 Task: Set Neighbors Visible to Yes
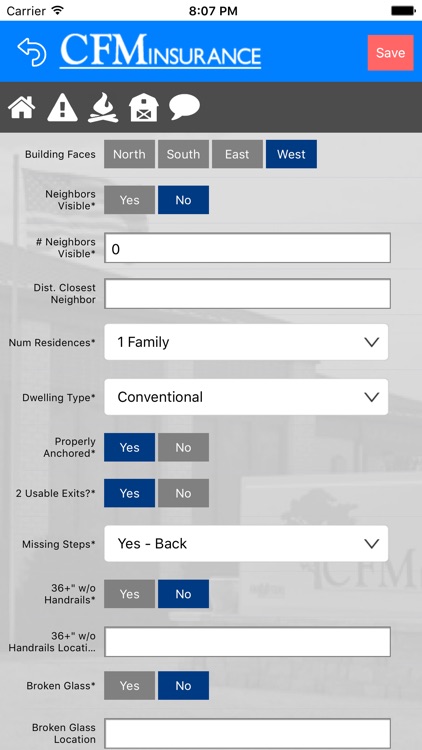pos(129,200)
